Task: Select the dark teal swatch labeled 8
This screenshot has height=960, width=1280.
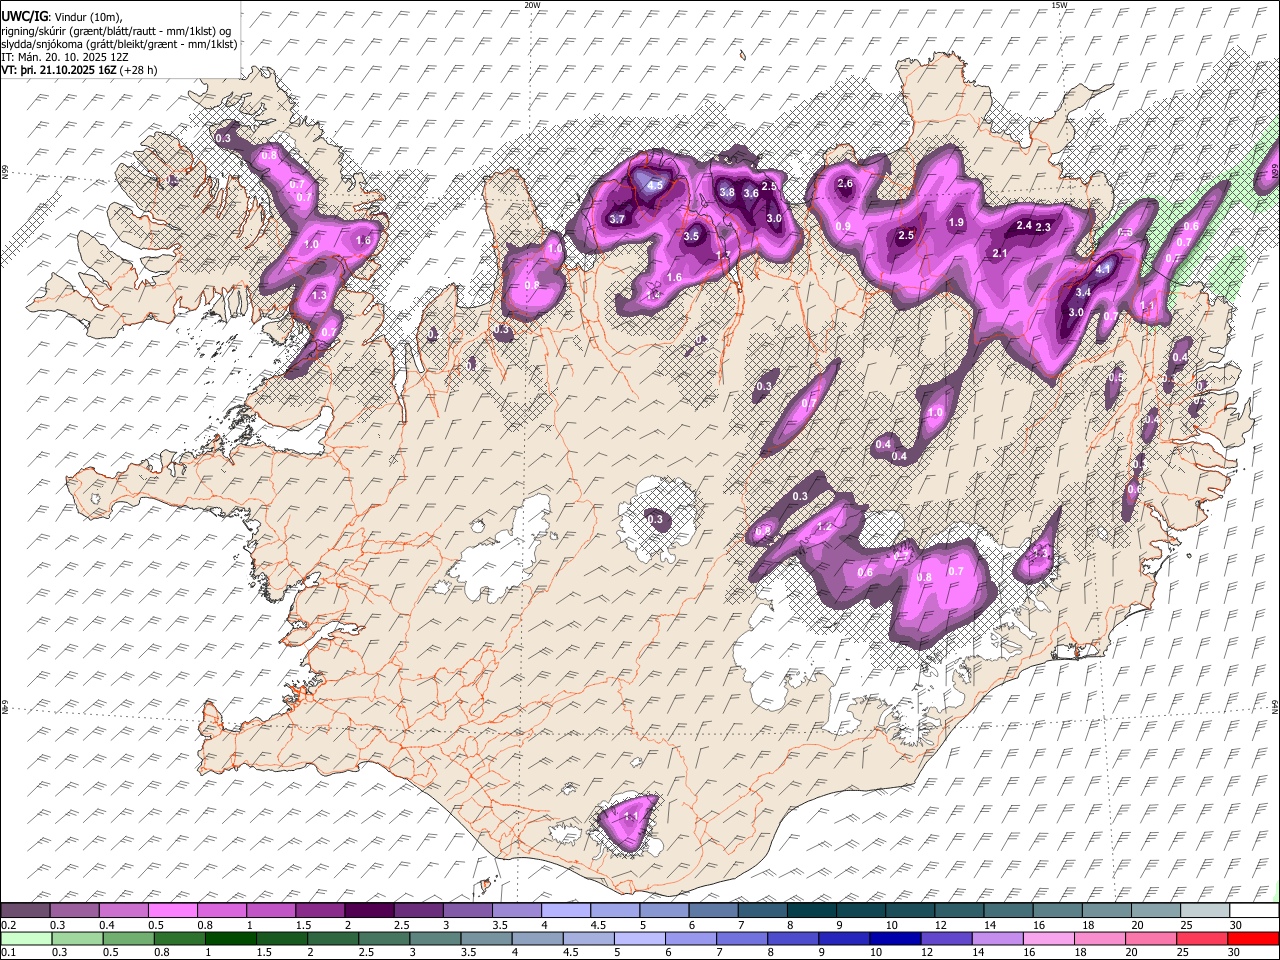Action: click(x=811, y=910)
